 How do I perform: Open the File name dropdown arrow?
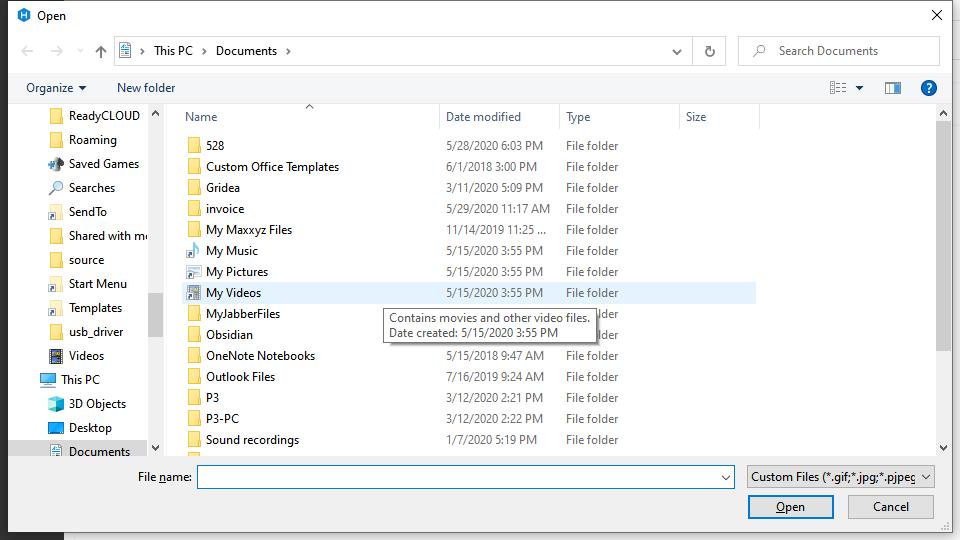pos(726,477)
